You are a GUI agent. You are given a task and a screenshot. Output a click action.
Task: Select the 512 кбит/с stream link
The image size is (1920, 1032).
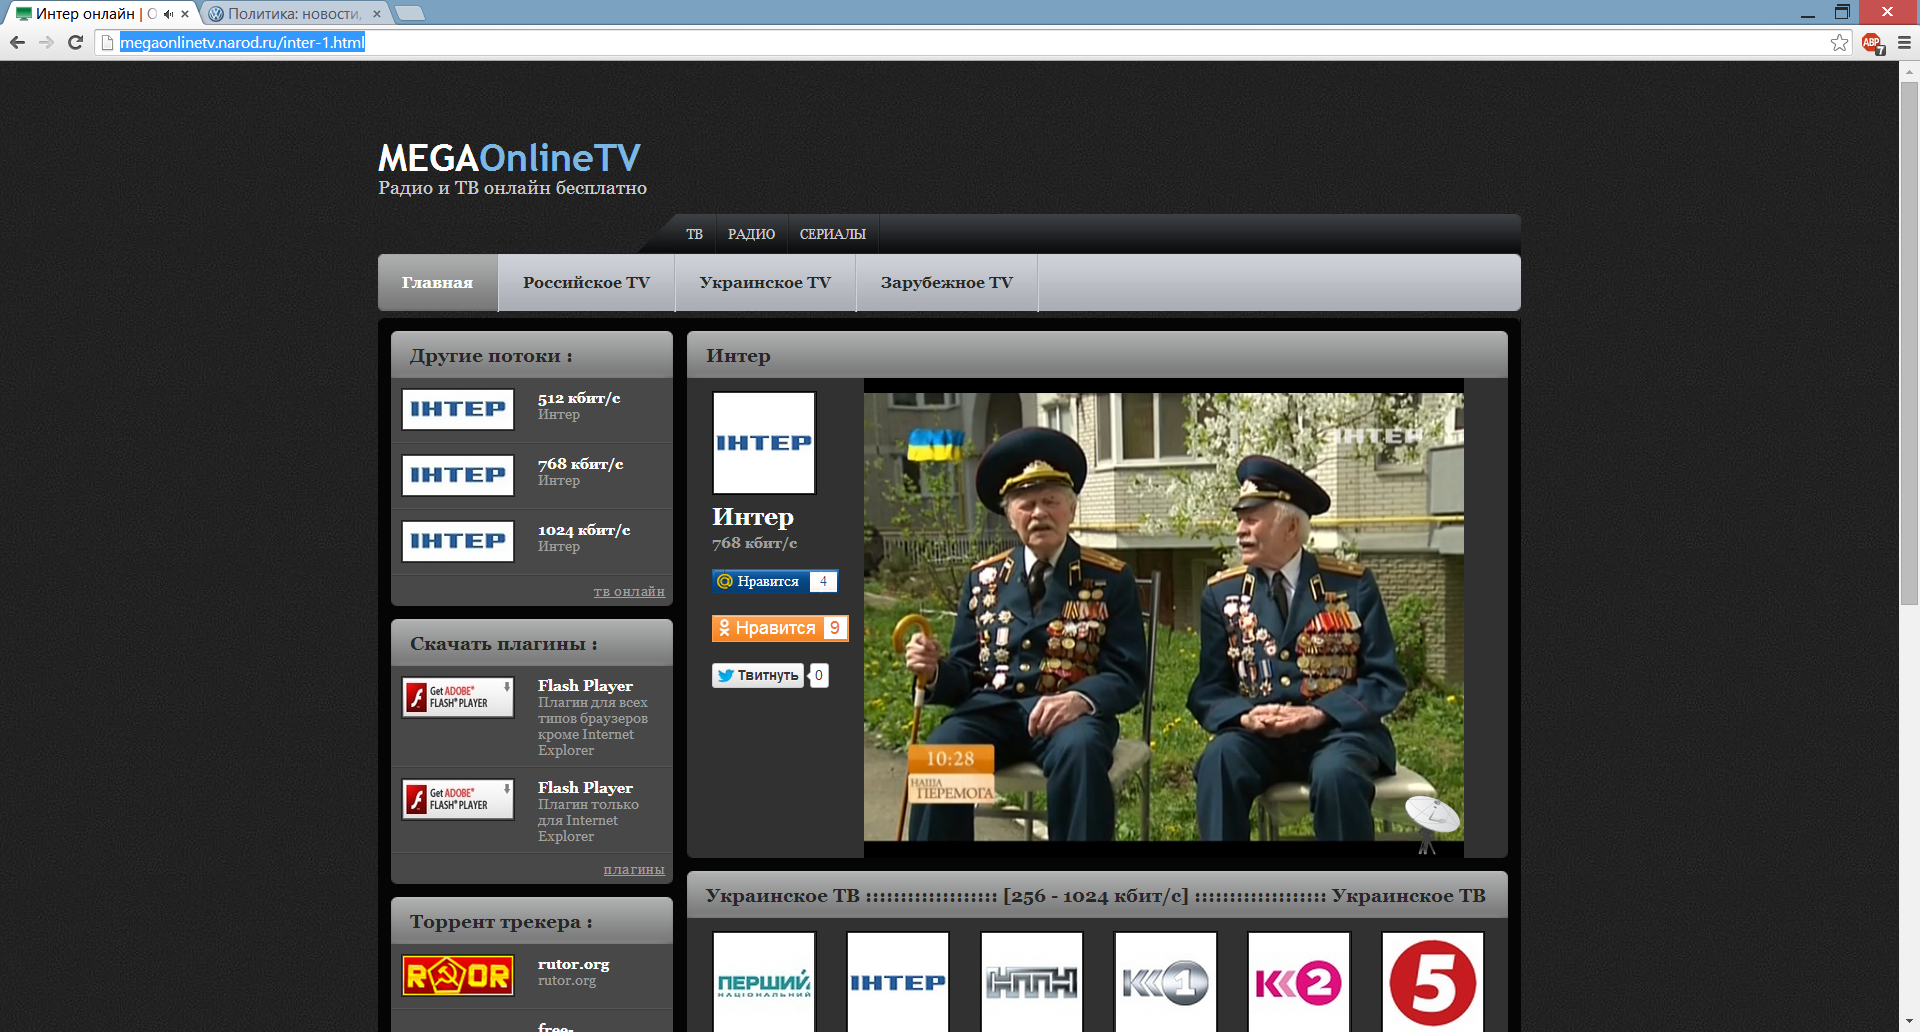(x=579, y=398)
